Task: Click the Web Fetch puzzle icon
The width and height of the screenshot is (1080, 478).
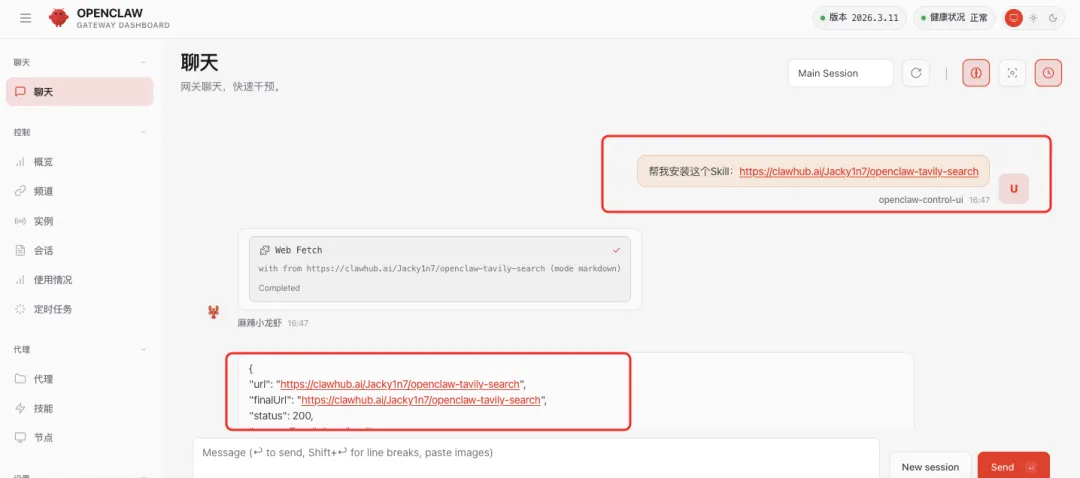Action: (x=264, y=250)
